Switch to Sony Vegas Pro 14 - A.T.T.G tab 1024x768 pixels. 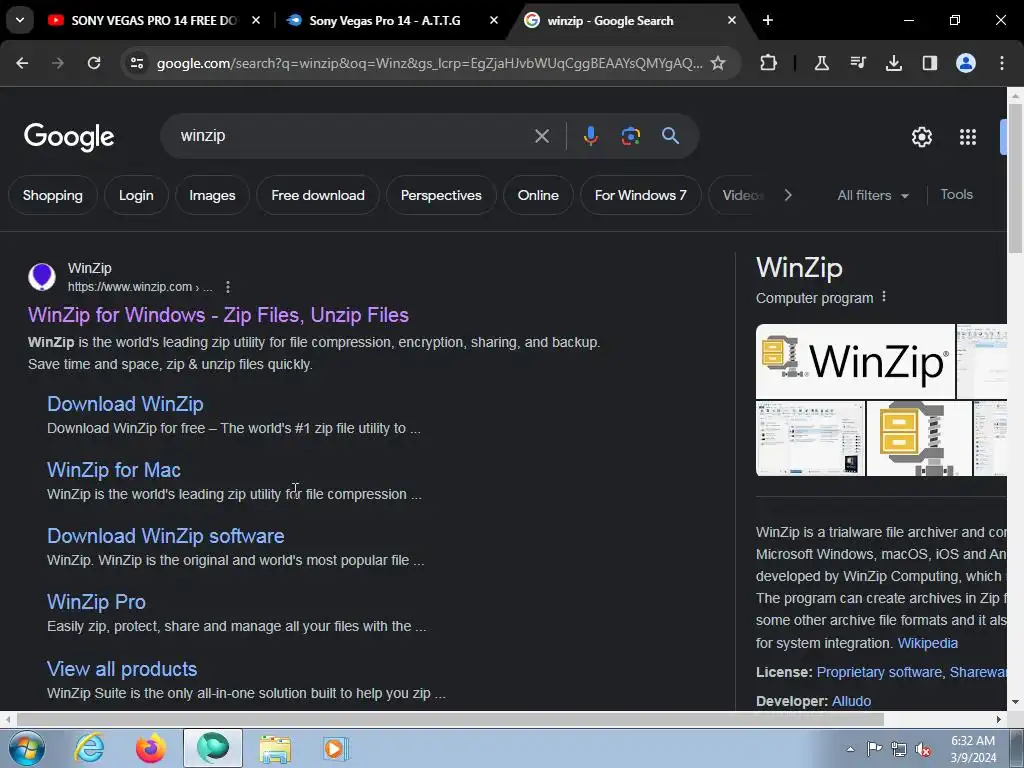[x=392, y=20]
